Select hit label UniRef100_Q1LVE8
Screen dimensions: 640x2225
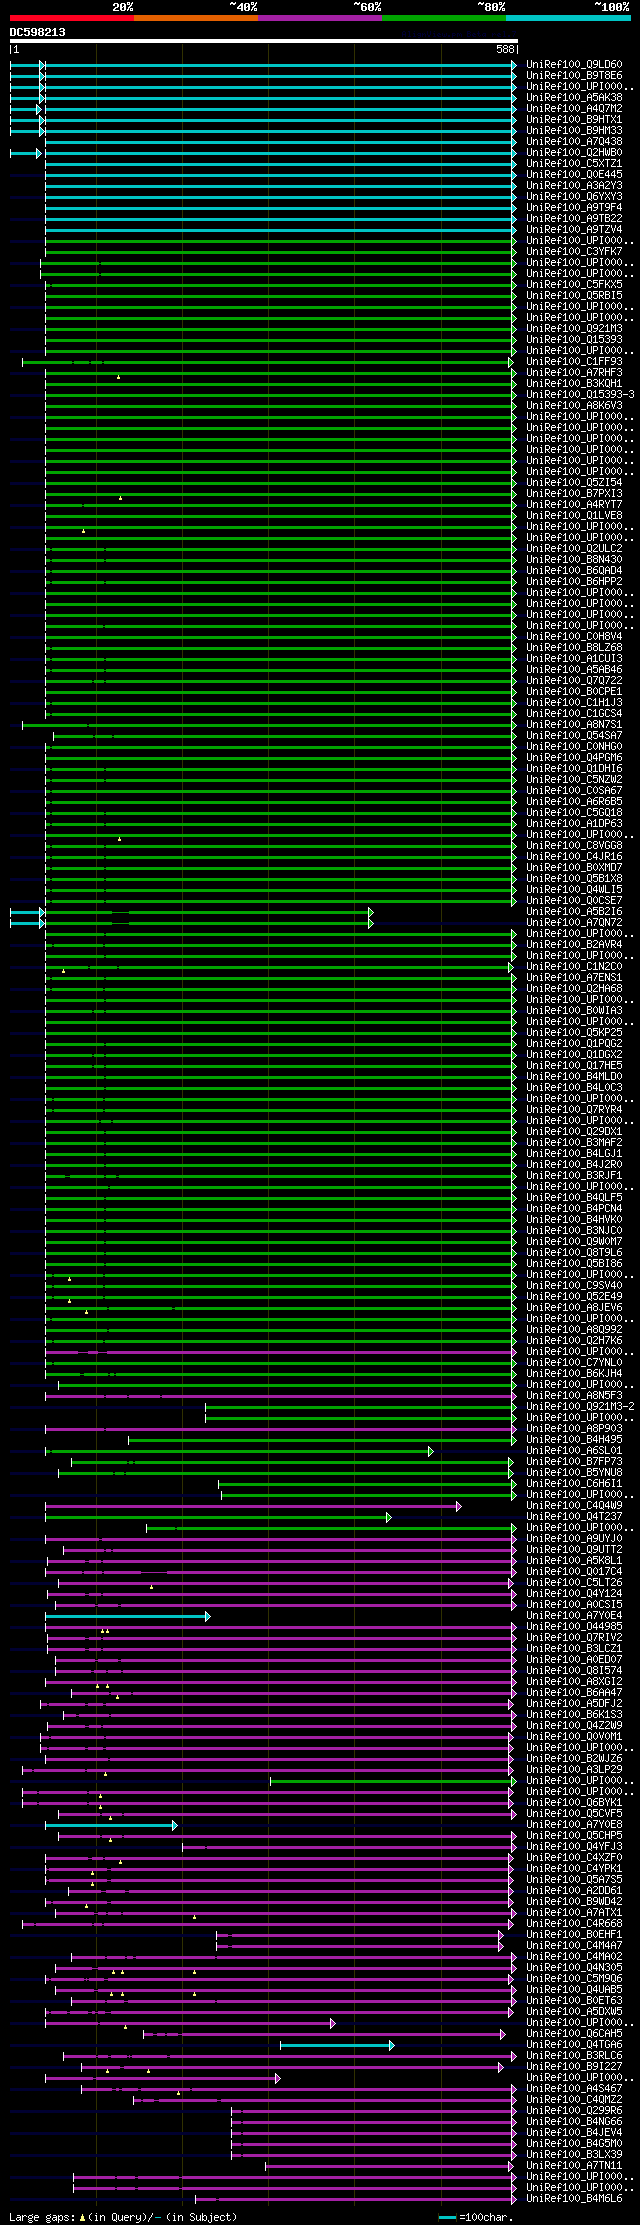tap(574, 516)
